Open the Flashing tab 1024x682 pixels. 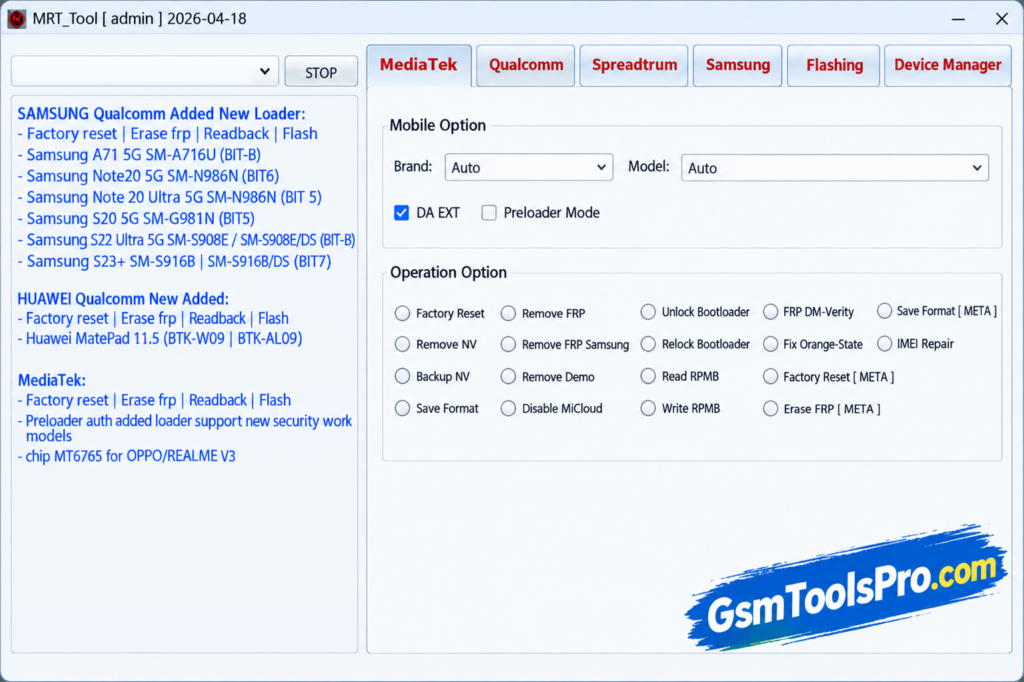(834, 65)
